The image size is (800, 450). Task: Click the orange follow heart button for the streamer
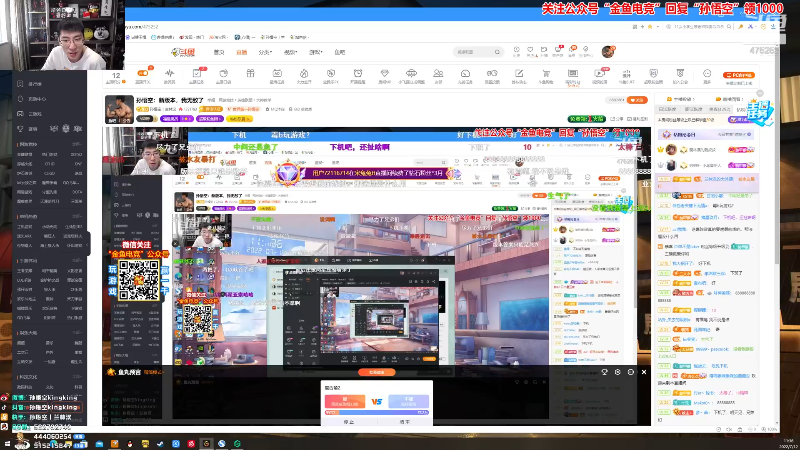coord(637,100)
